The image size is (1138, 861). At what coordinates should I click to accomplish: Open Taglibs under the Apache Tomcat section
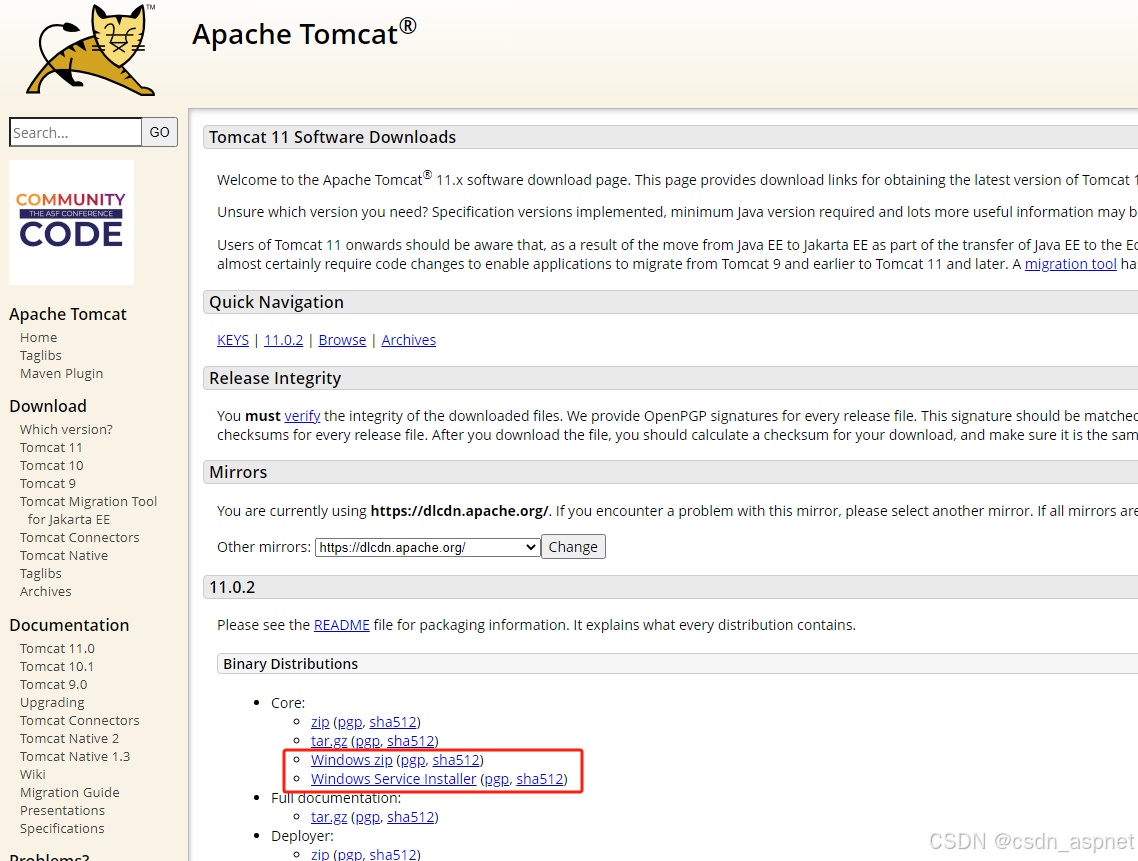point(41,356)
